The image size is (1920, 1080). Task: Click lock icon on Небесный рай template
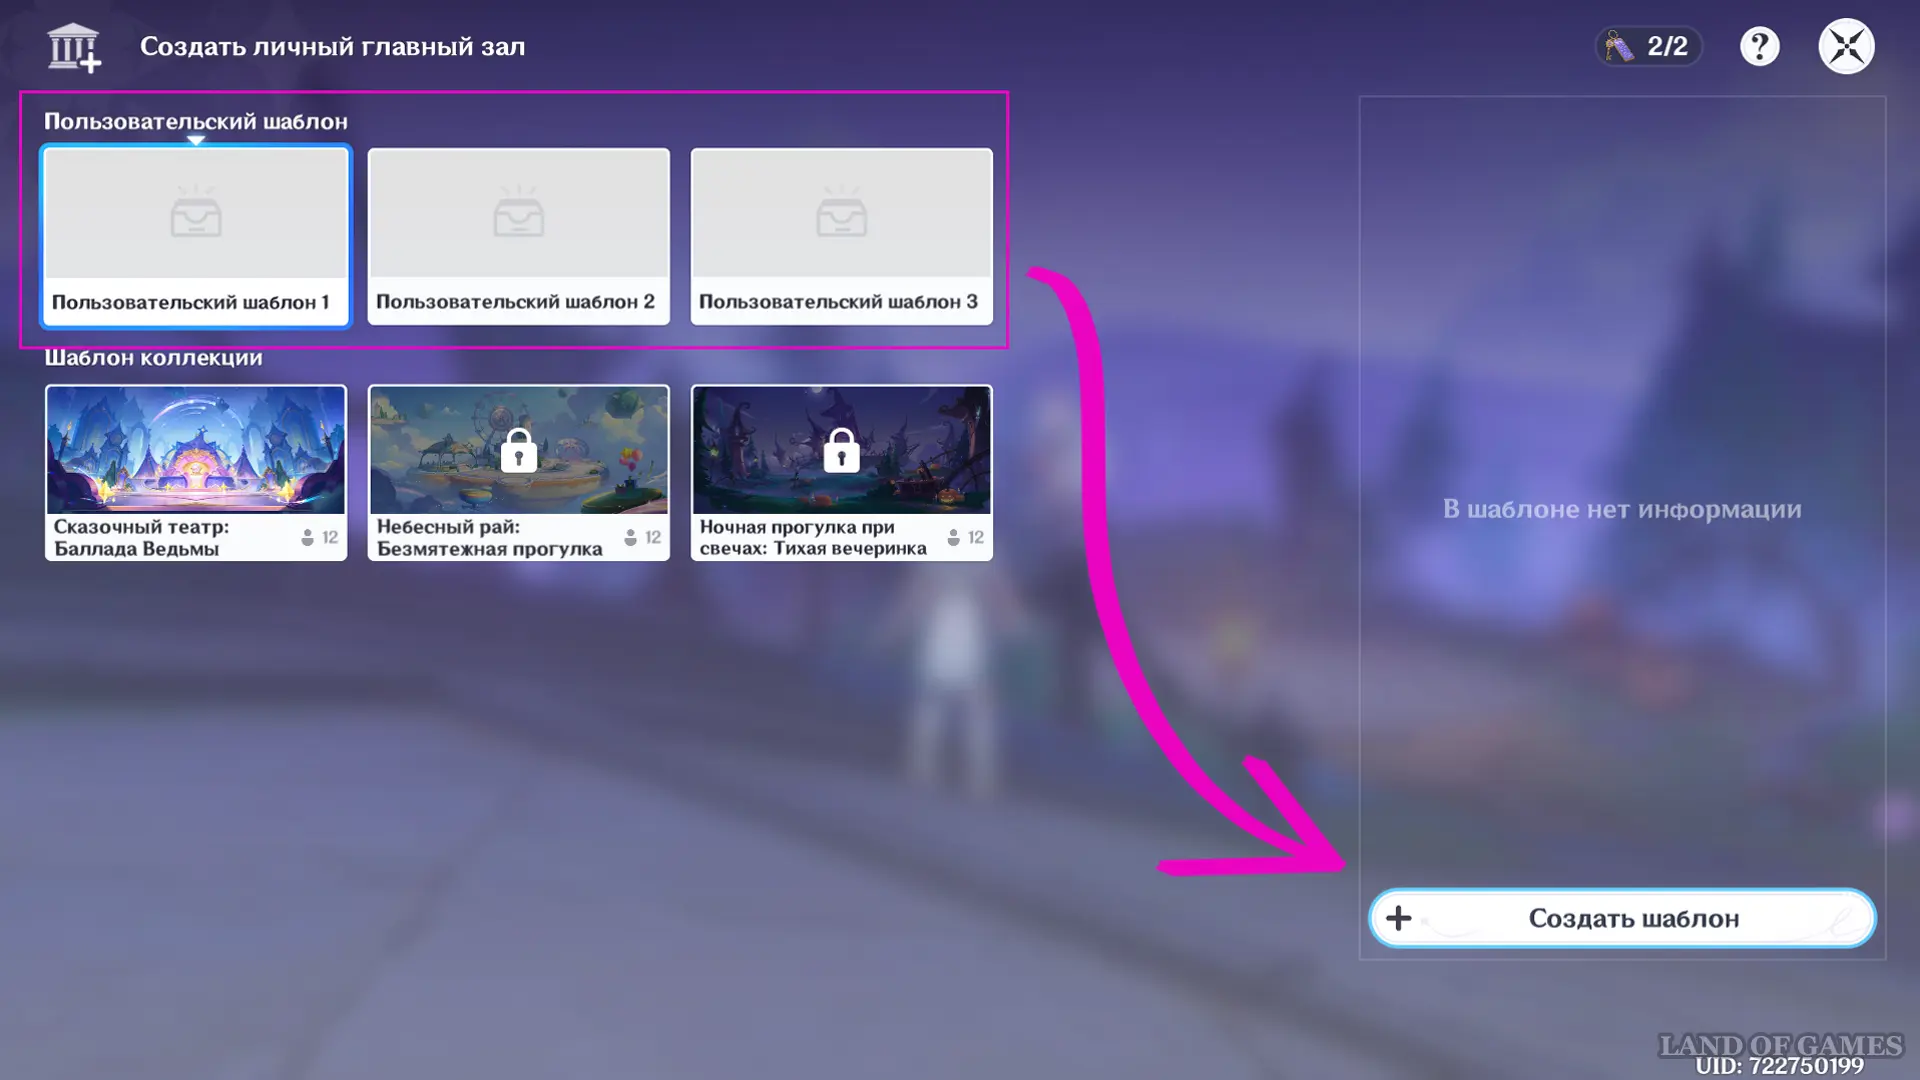518,450
